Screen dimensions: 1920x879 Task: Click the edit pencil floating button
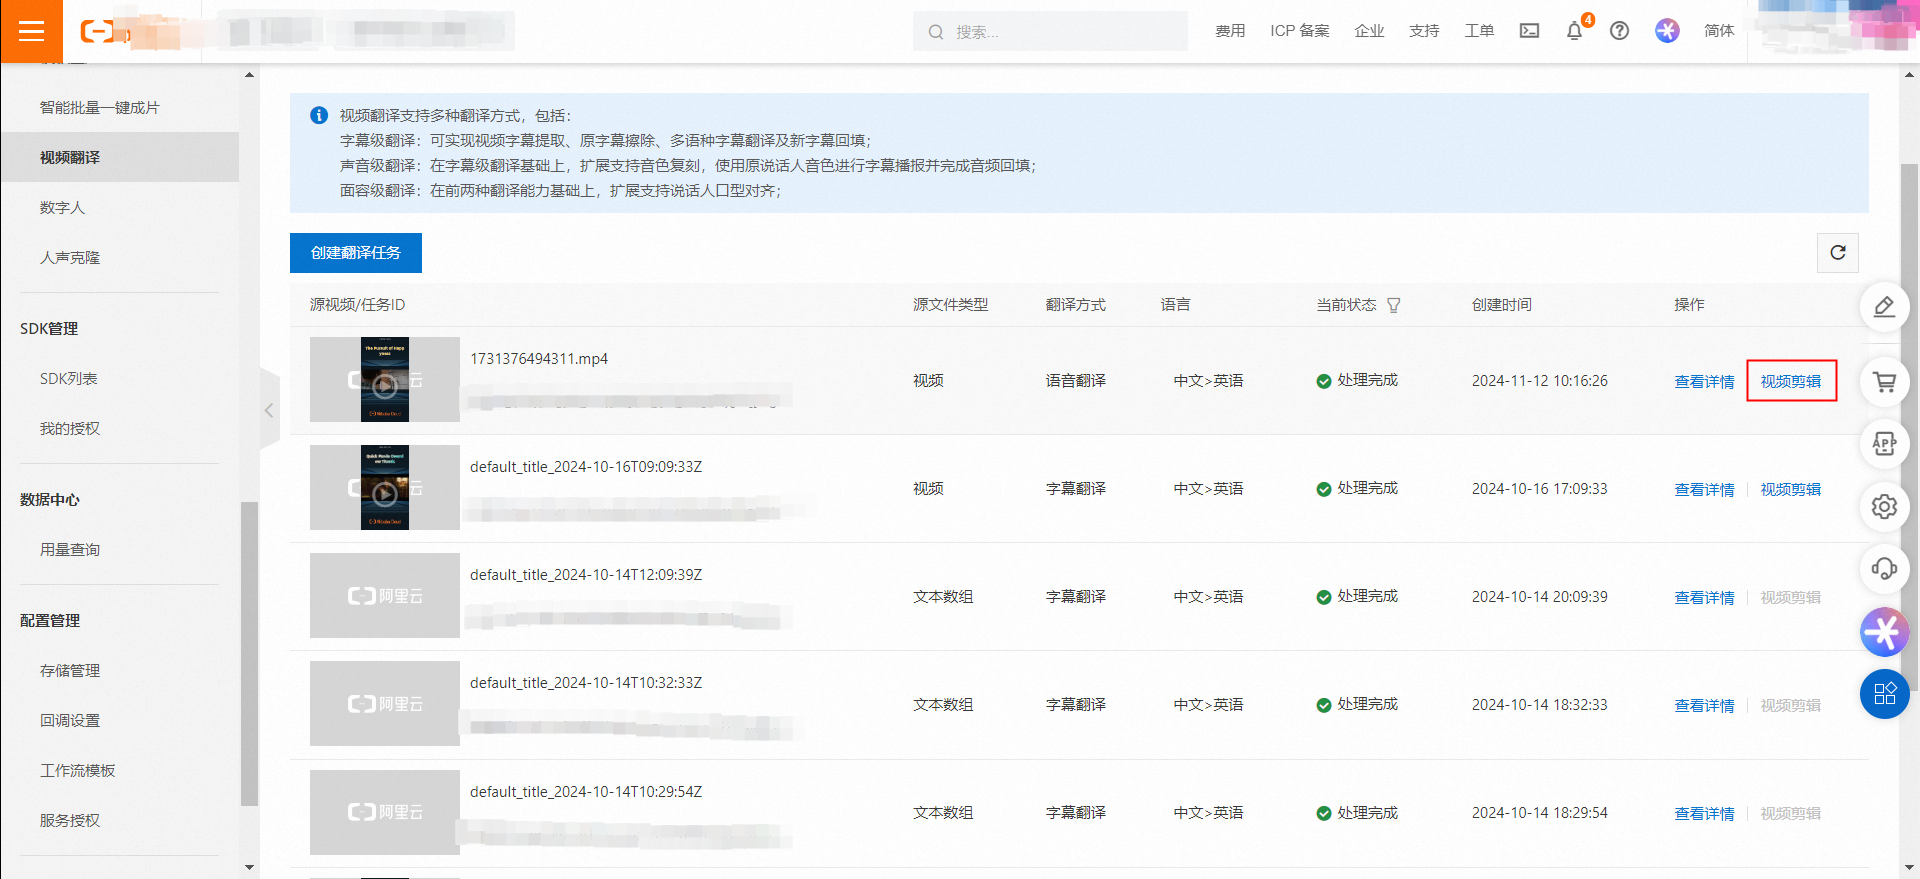point(1884,307)
